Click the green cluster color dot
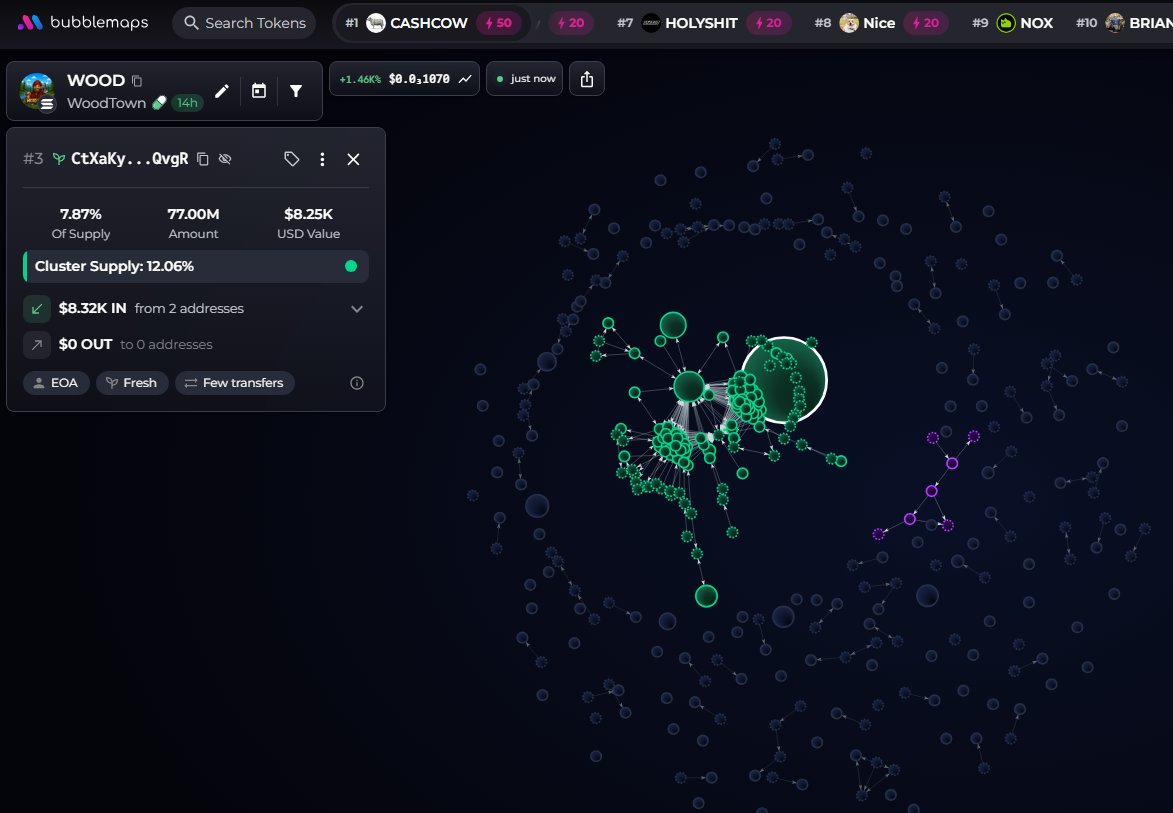This screenshot has height=813, width=1173. point(351,266)
